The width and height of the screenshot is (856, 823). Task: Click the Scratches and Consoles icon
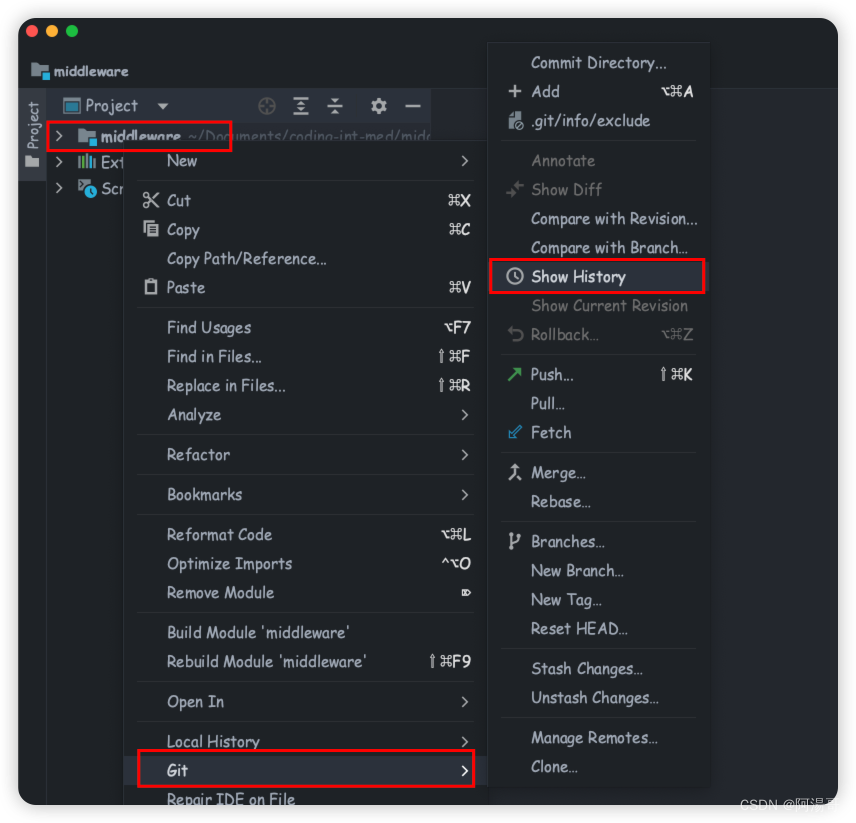coord(87,188)
